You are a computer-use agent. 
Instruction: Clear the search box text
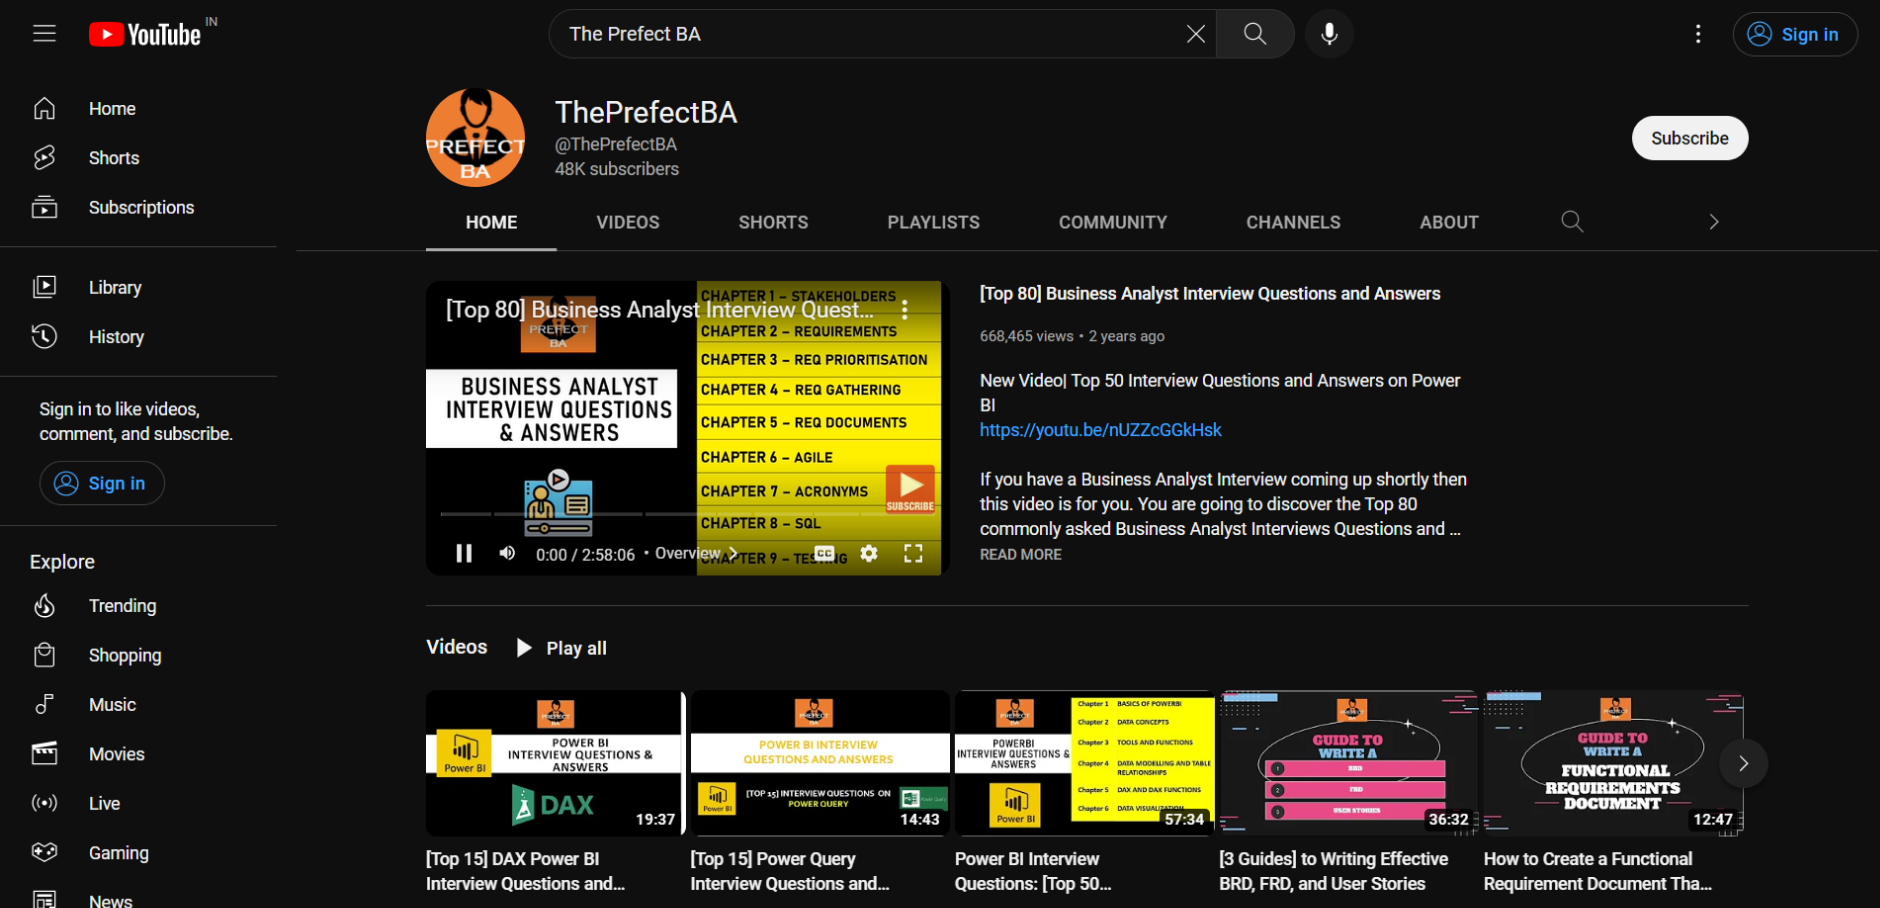pyautogui.click(x=1195, y=34)
